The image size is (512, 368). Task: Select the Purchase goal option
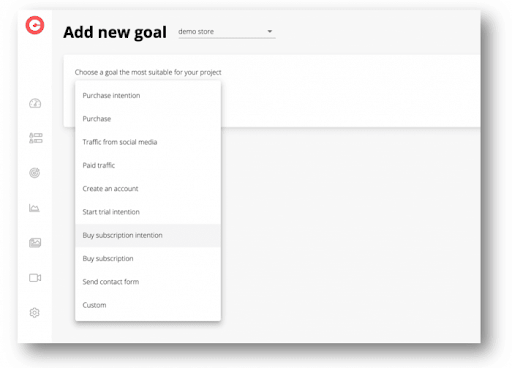[x=148, y=119]
